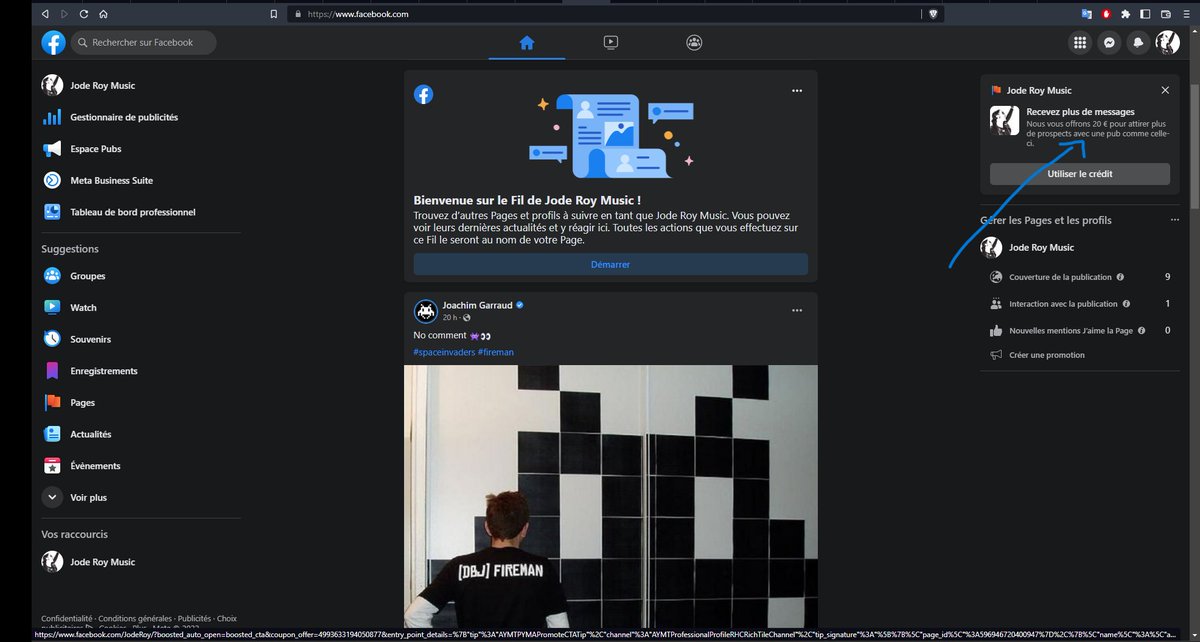The image size is (1200, 642).
Task: Open the 20 h post timestamp
Action: pos(450,317)
